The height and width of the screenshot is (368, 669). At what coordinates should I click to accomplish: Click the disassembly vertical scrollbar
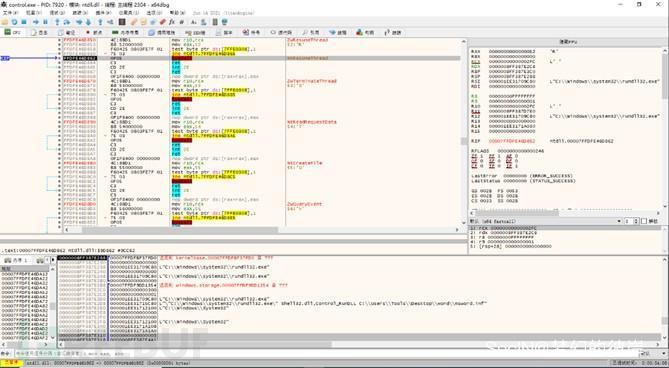[463, 132]
